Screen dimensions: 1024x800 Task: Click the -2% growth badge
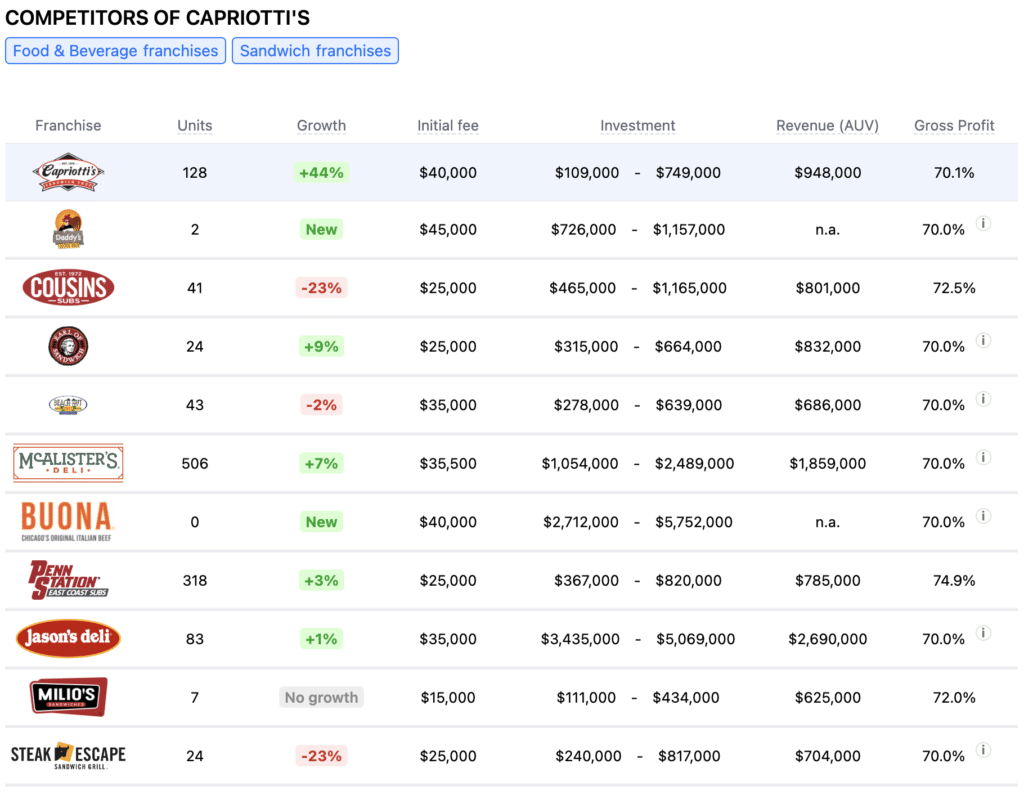(321, 405)
